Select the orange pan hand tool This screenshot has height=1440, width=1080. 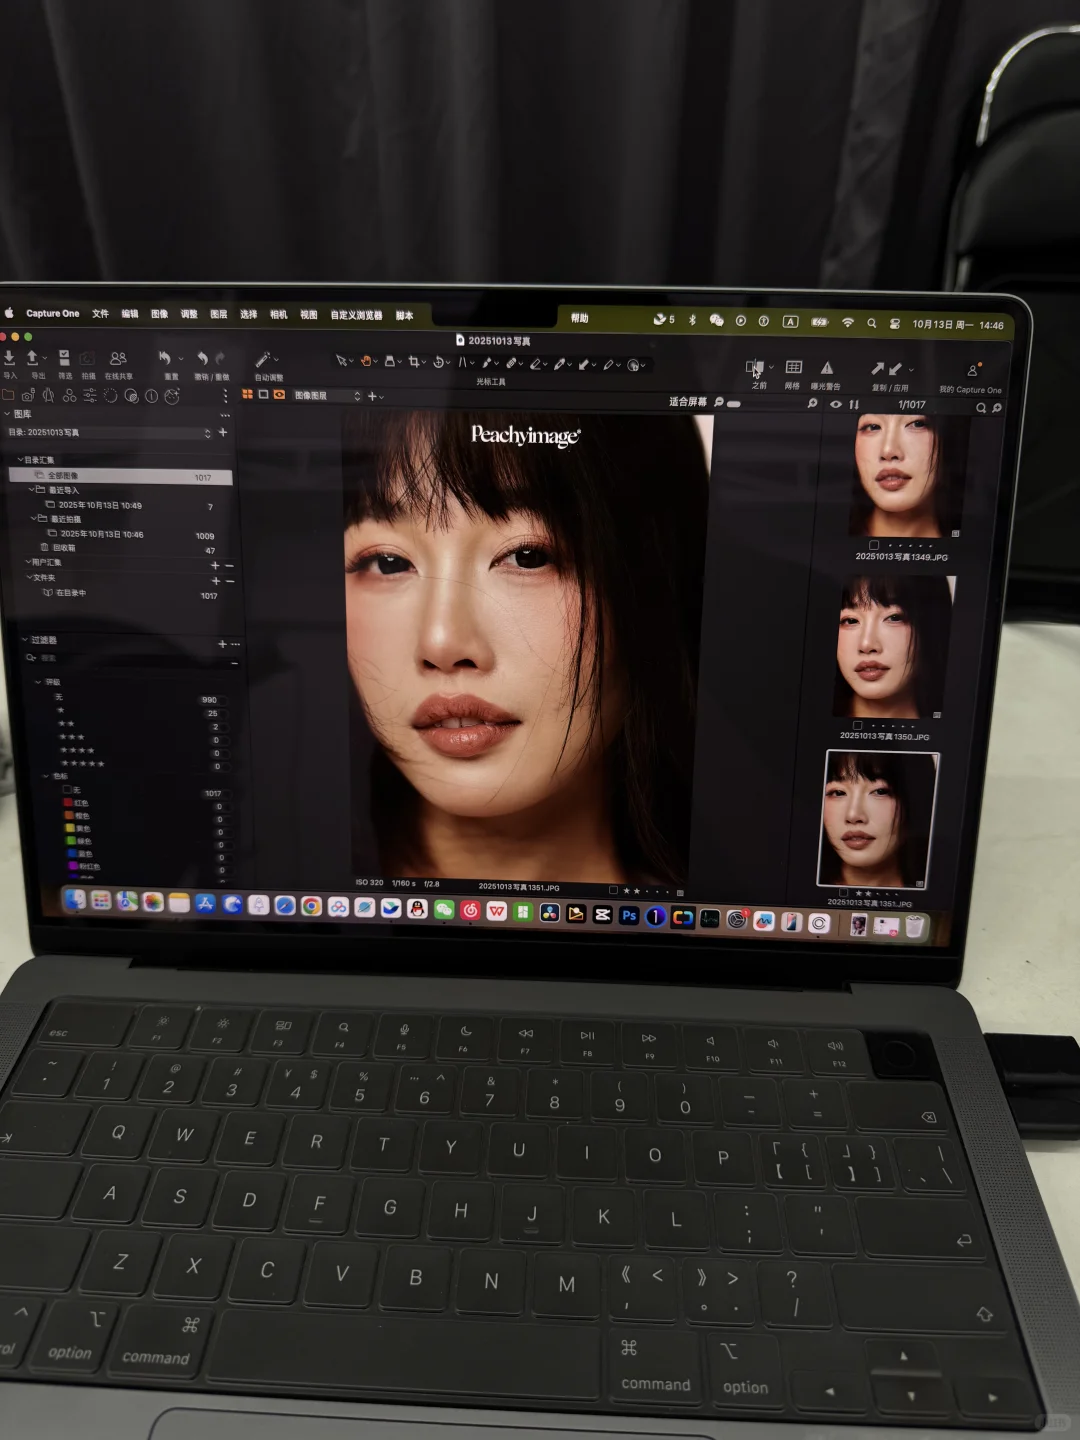pyautogui.click(x=366, y=361)
